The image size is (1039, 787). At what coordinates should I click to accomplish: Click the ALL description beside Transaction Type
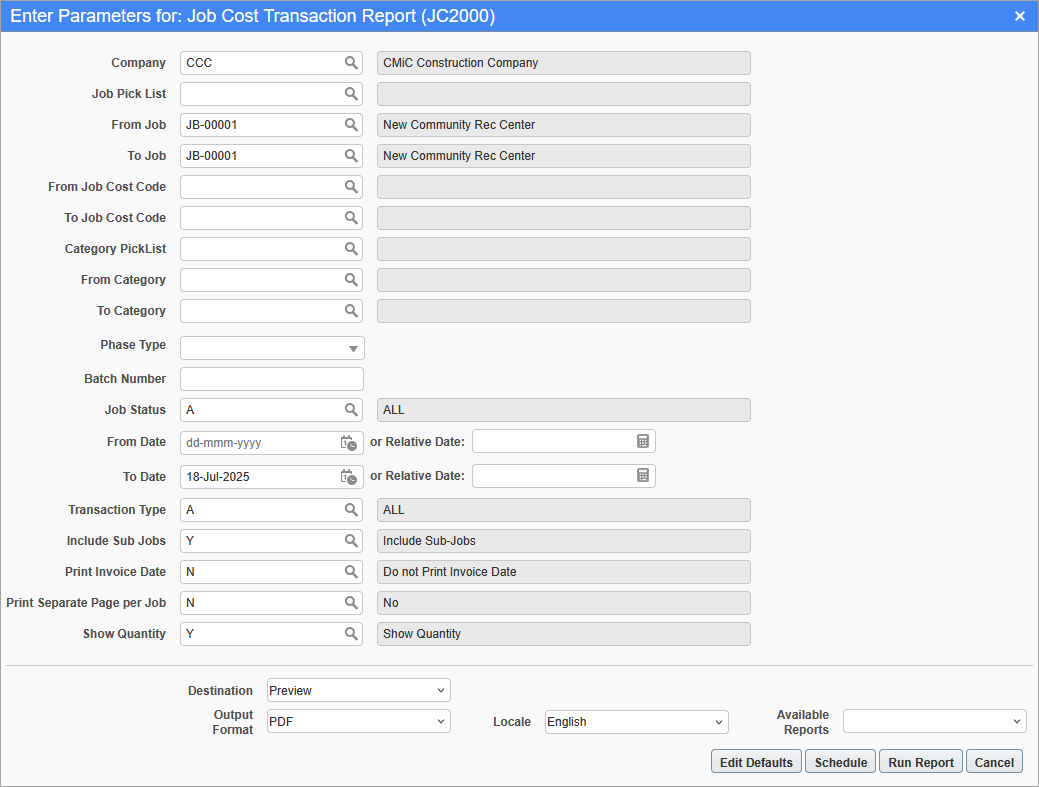[x=564, y=509]
